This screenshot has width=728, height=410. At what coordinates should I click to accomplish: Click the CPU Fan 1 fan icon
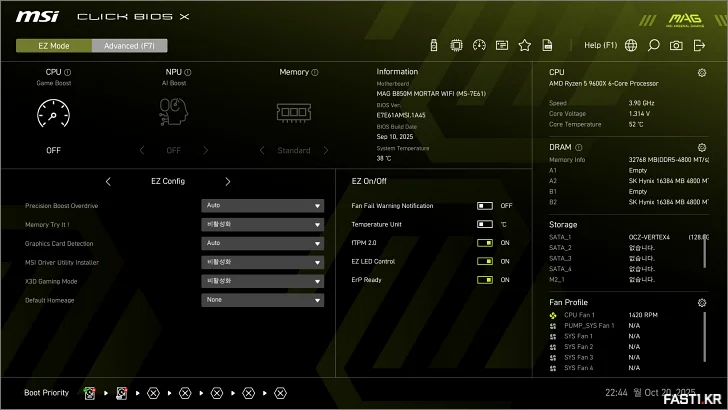tap(553, 315)
